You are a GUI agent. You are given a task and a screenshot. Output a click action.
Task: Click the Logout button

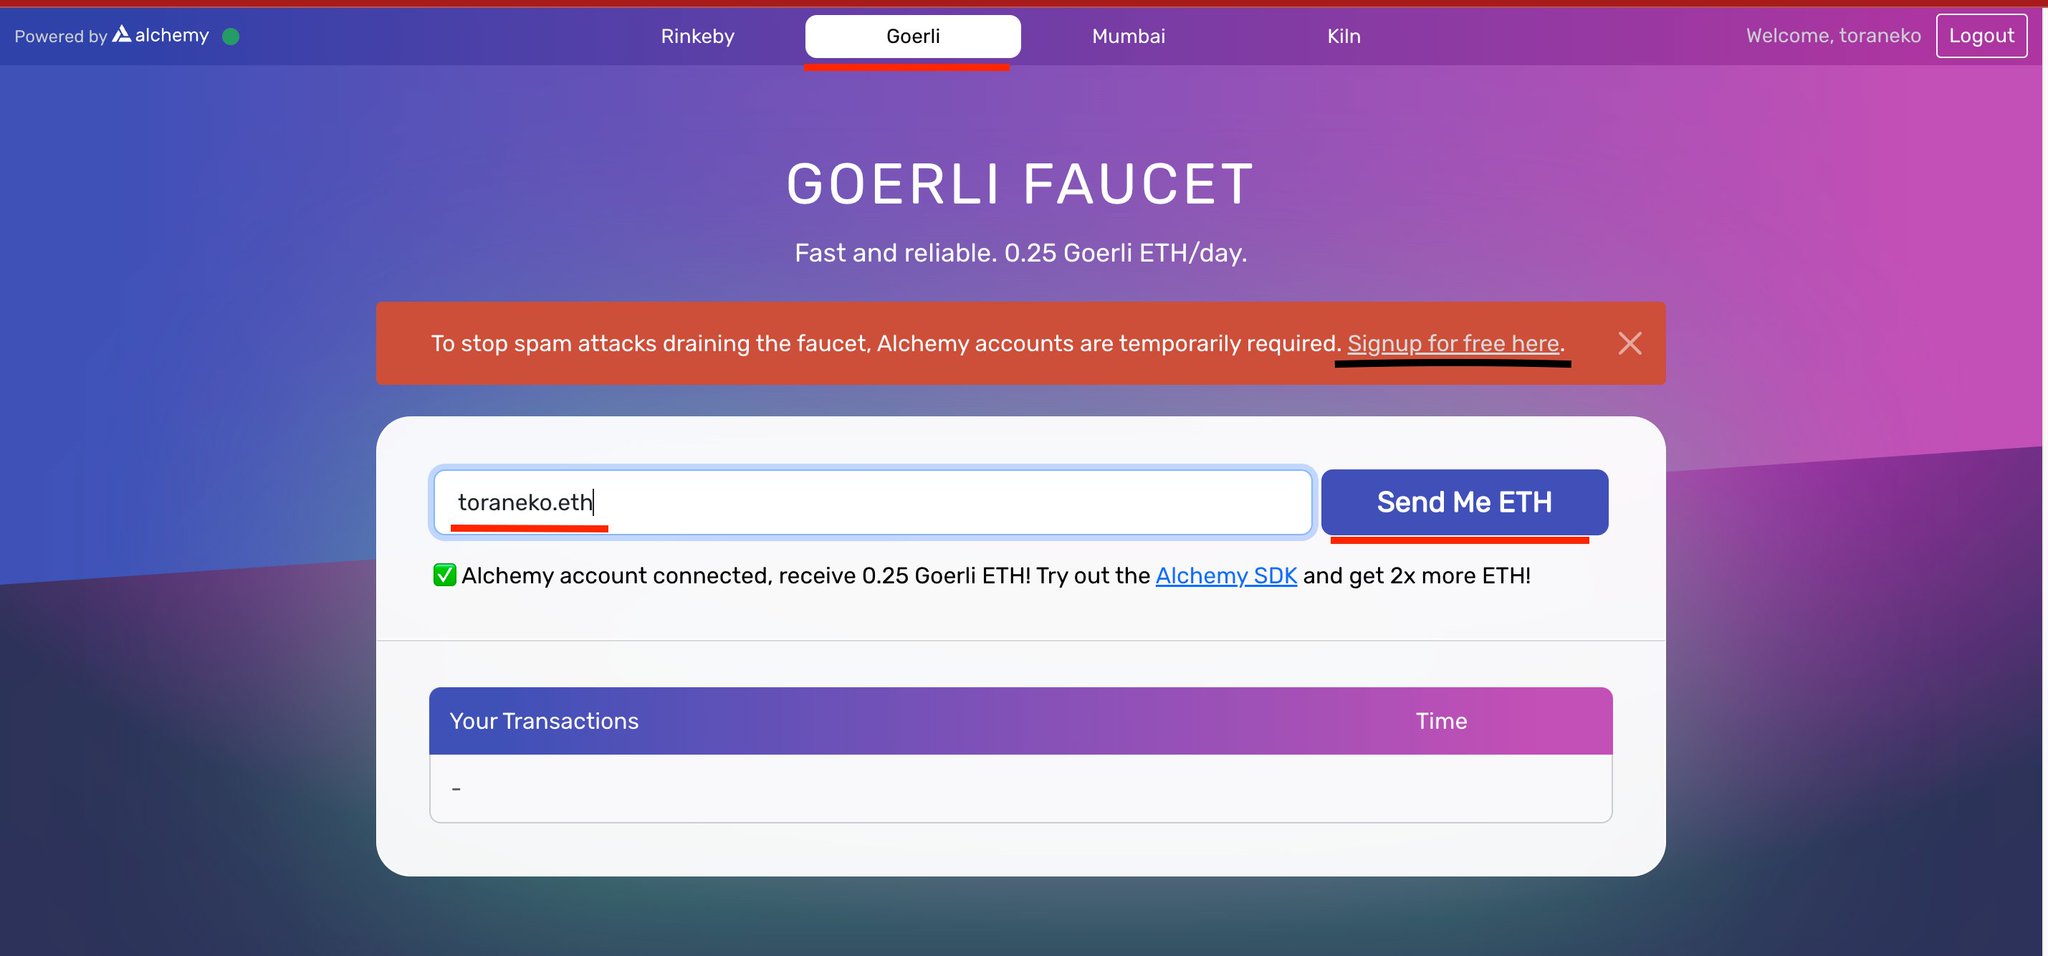(1982, 35)
